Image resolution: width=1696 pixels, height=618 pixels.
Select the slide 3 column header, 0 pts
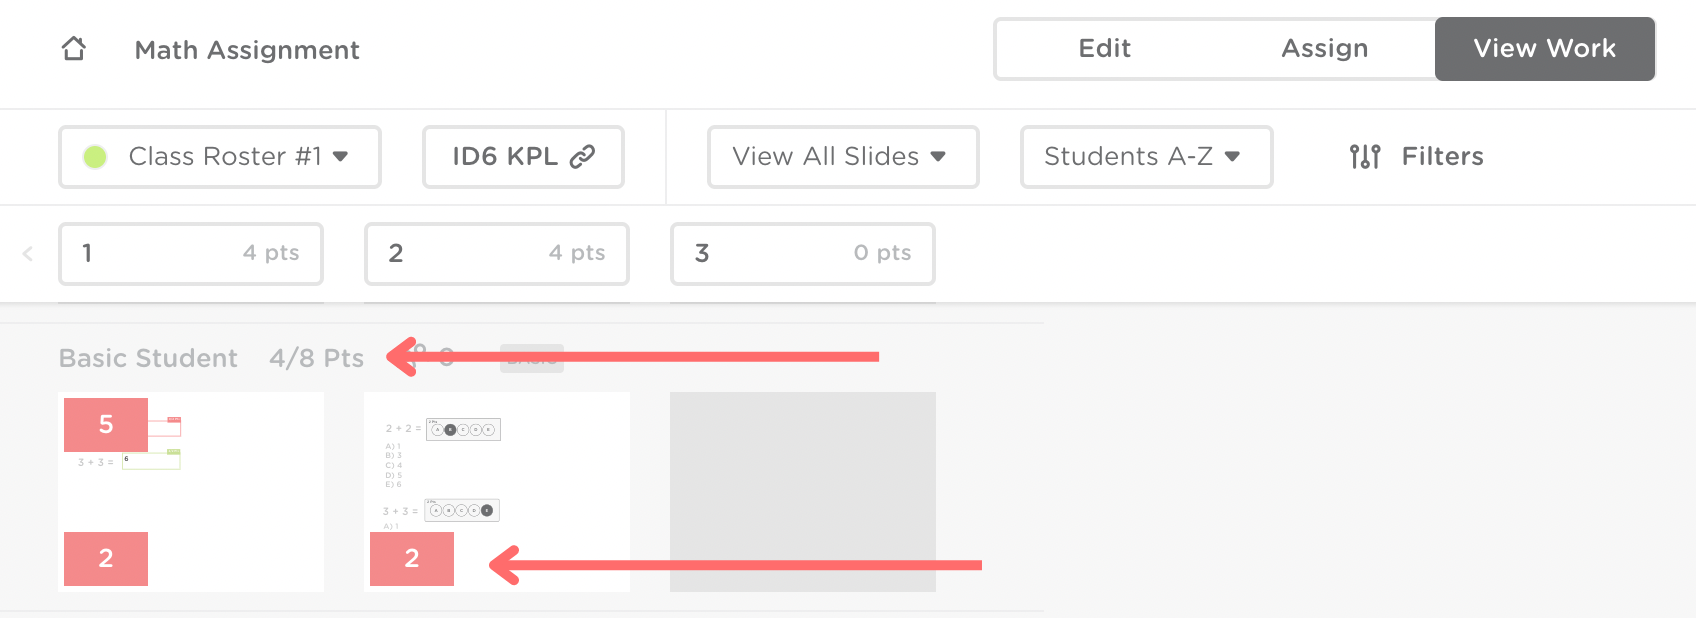tap(803, 254)
